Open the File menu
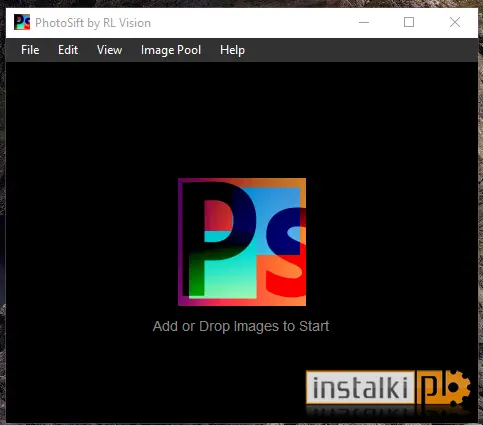This screenshot has height=425, width=483. coord(30,50)
